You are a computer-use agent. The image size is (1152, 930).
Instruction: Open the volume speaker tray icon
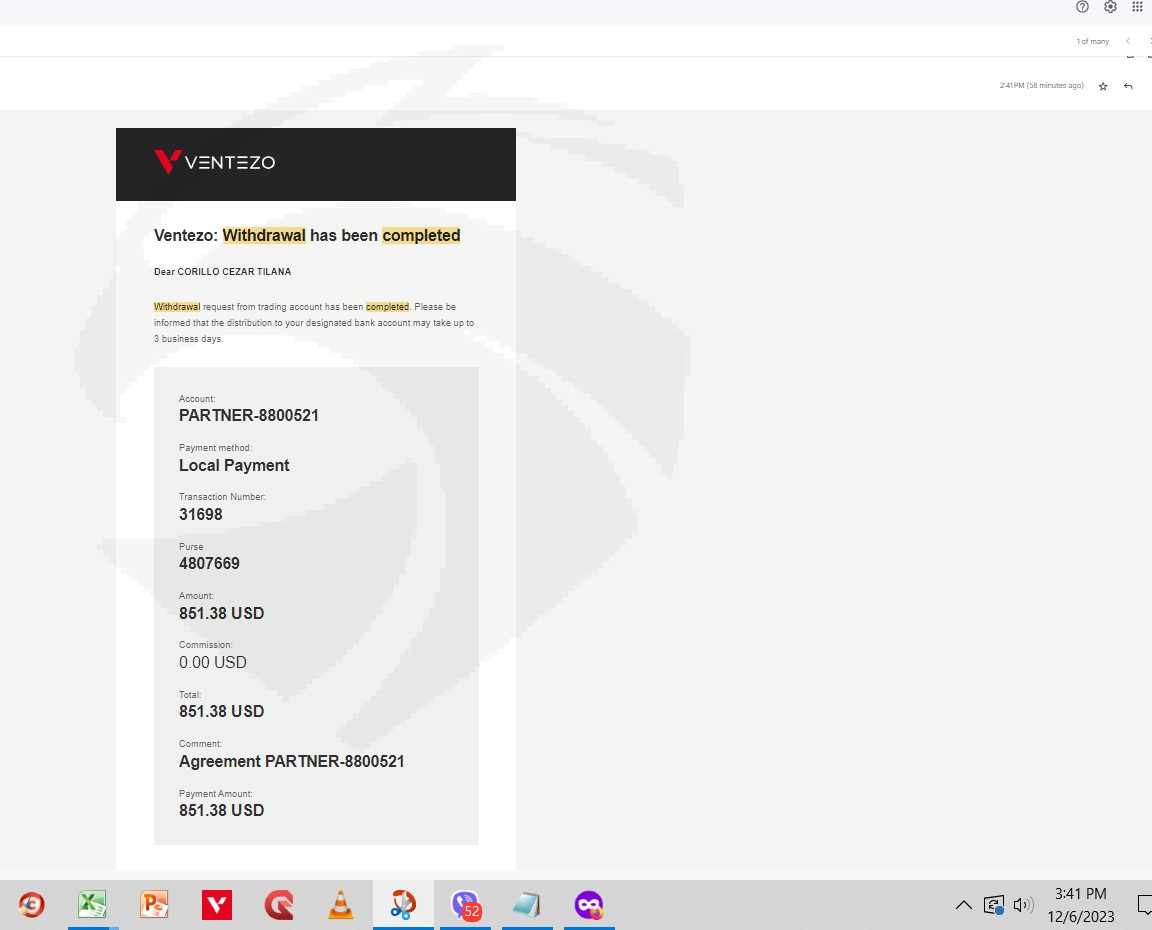(x=1023, y=905)
